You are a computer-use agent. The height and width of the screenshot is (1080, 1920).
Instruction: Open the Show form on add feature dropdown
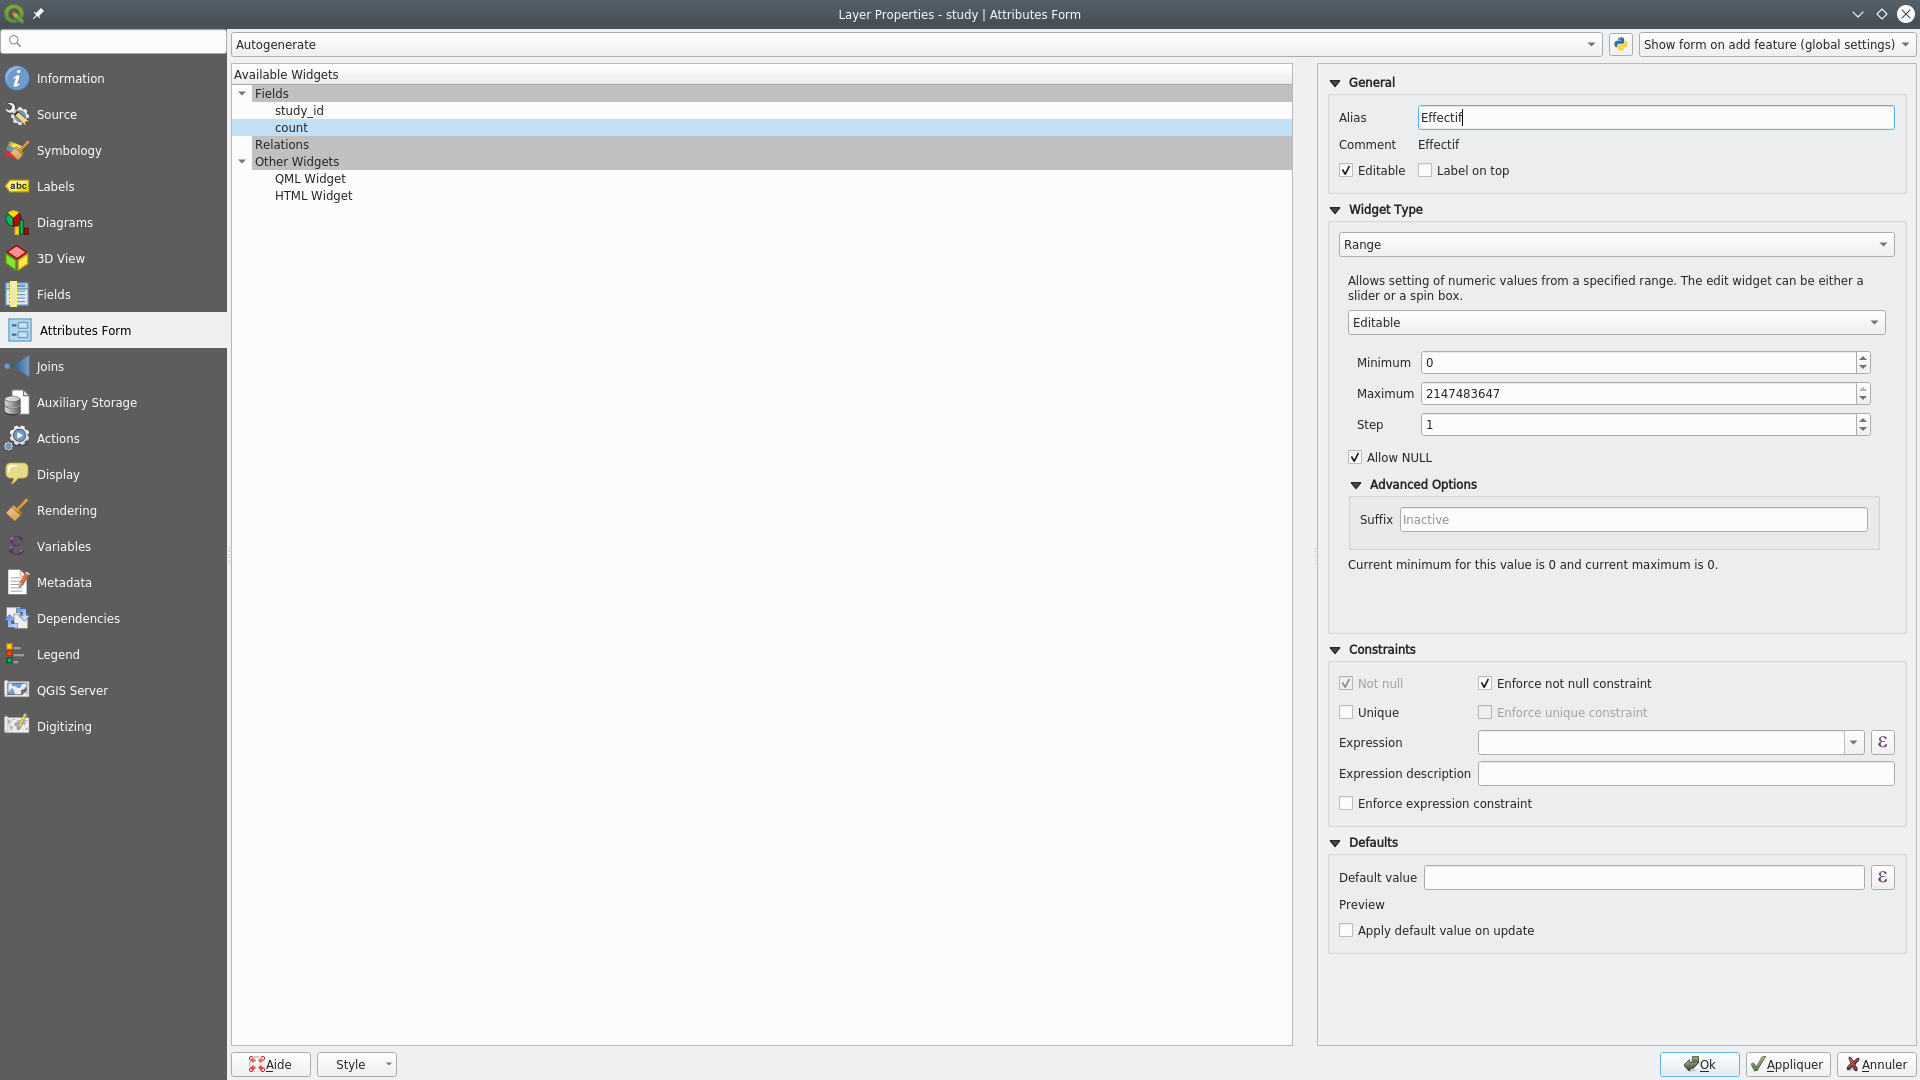click(1777, 44)
